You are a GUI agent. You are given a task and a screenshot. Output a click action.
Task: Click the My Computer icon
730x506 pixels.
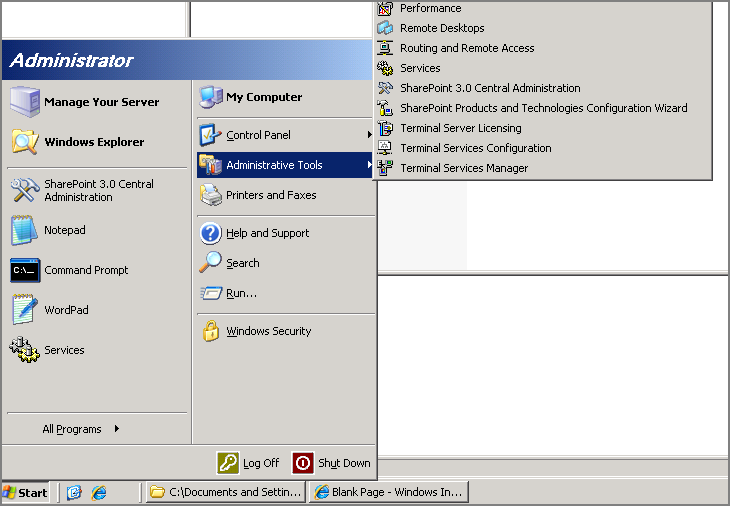[211, 97]
